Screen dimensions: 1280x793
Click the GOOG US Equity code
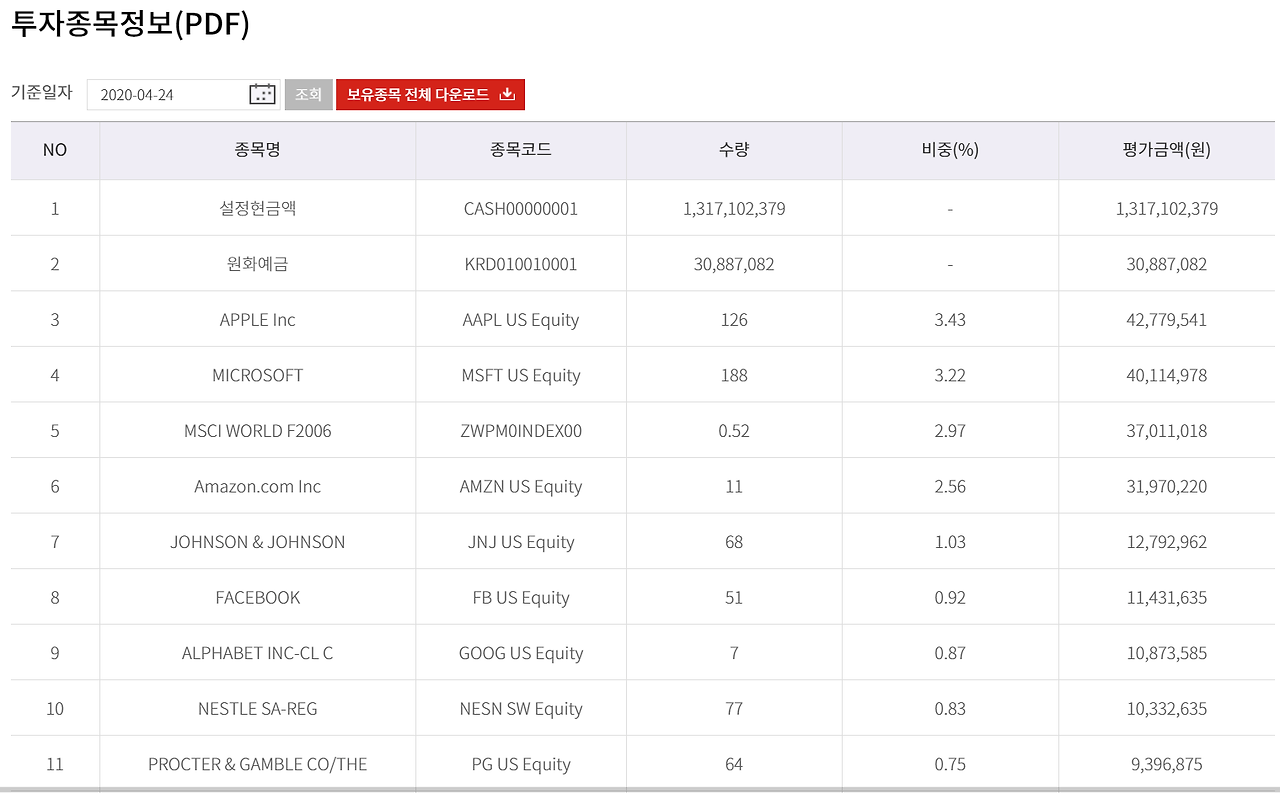[x=521, y=653]
